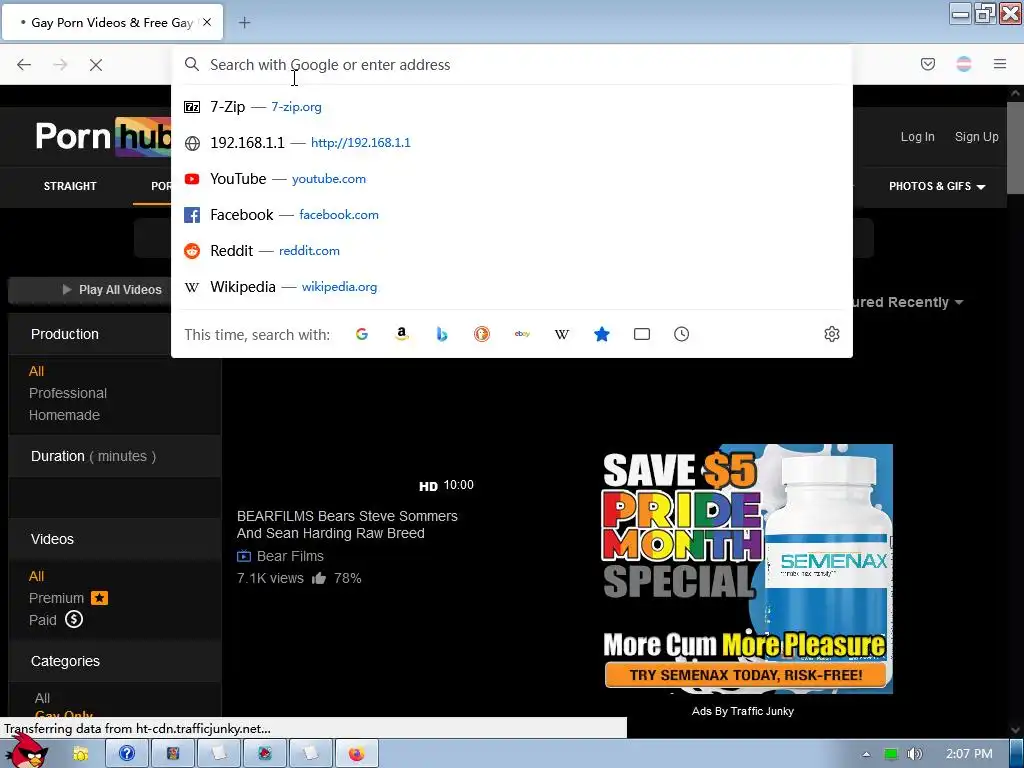Go back using the browser back arrow
This screenshot has height=768, width=1024.
pos(24,64)
